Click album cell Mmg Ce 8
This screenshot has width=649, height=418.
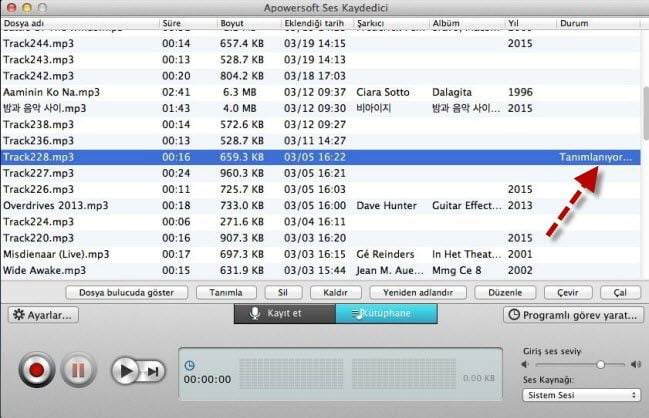[x=457, y=271]
